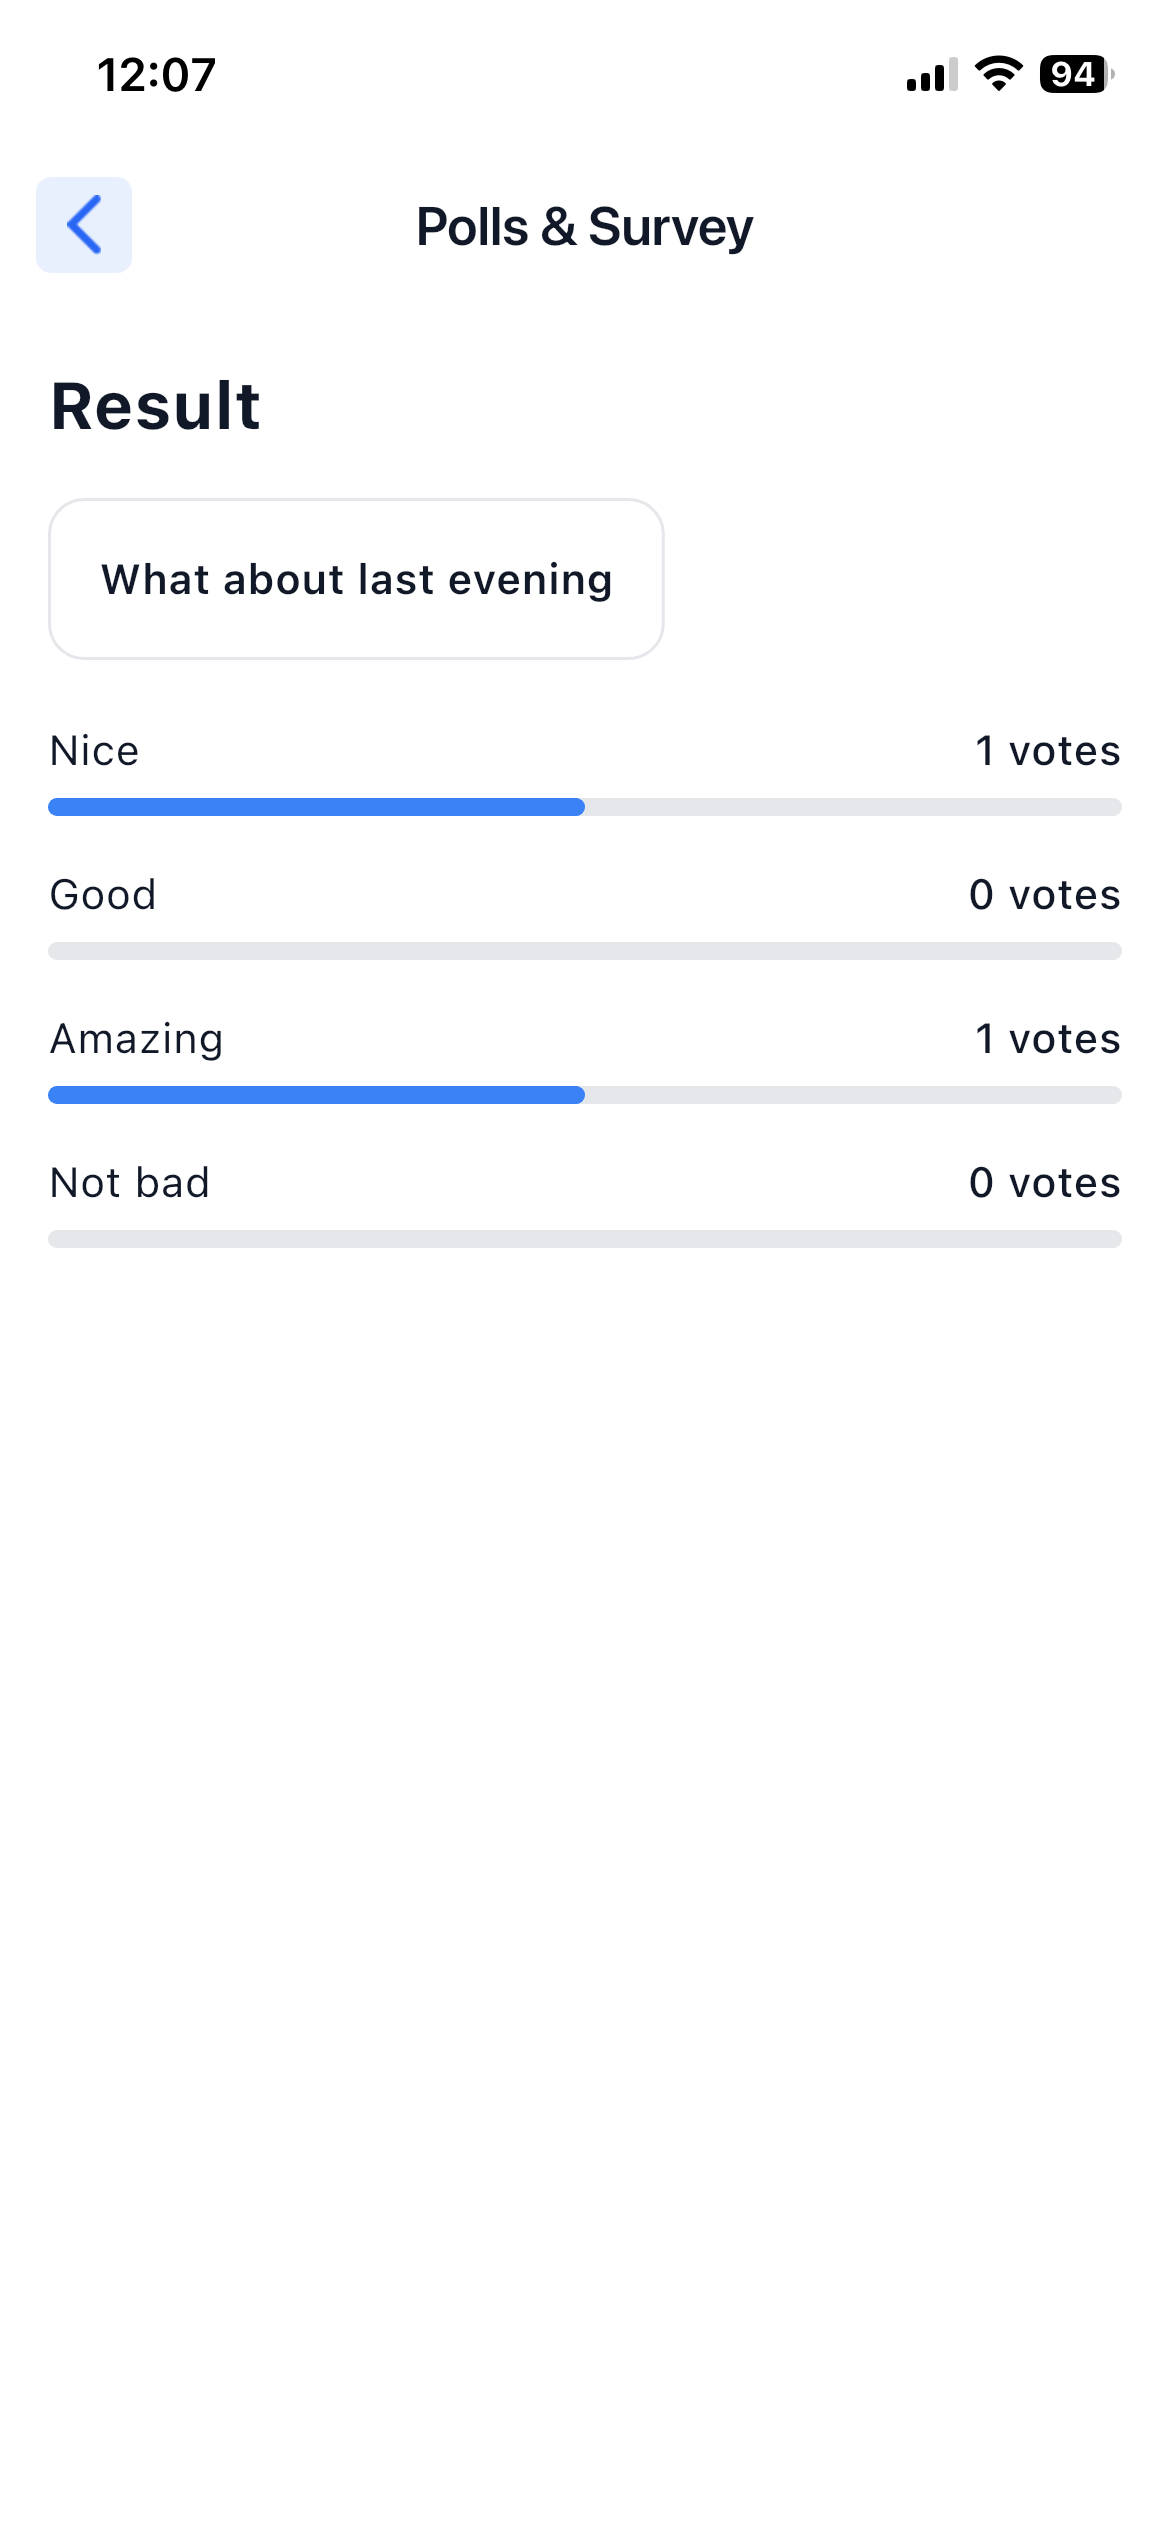Tap the blue back arrow button
1170x2532 pixels.
click(x=84, y=225)
